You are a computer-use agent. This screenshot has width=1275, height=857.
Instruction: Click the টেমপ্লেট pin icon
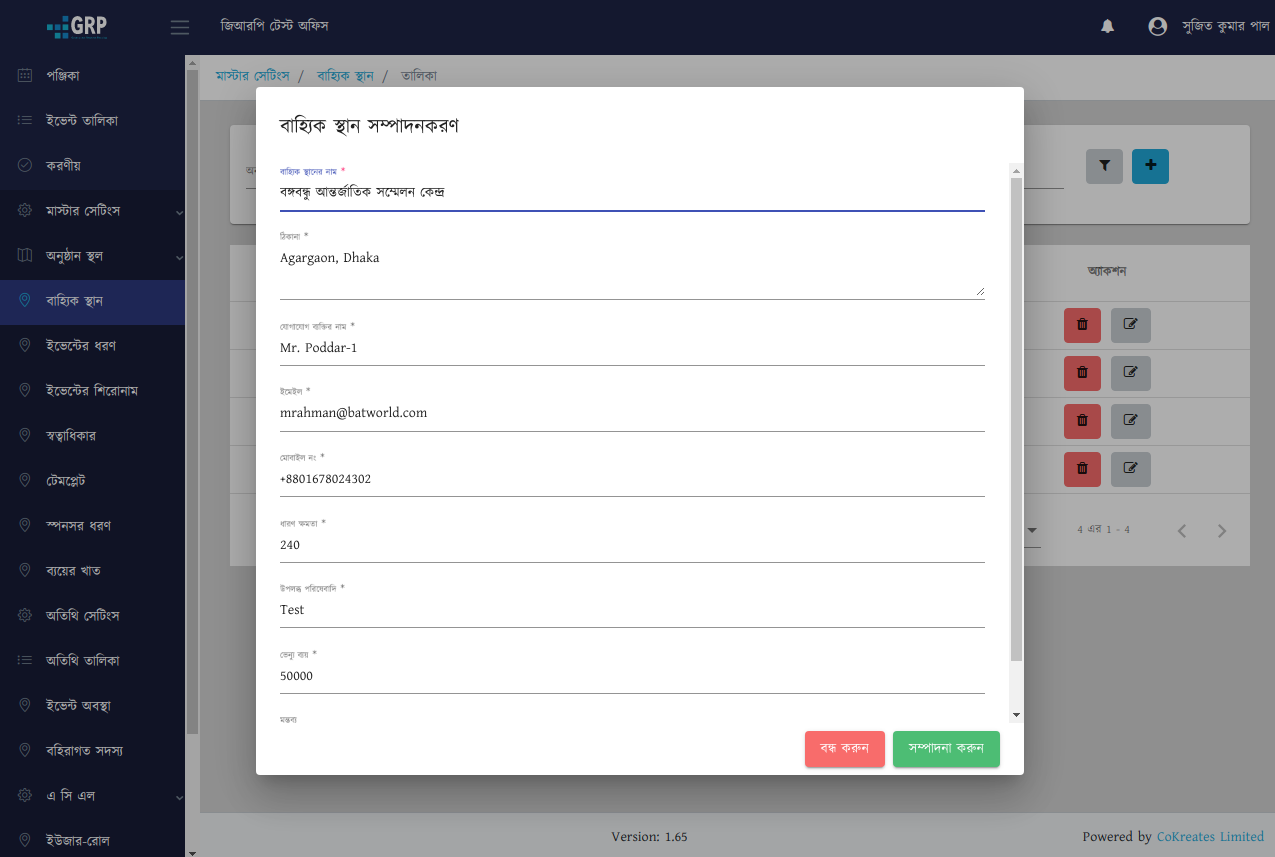[x=25, y=480]
